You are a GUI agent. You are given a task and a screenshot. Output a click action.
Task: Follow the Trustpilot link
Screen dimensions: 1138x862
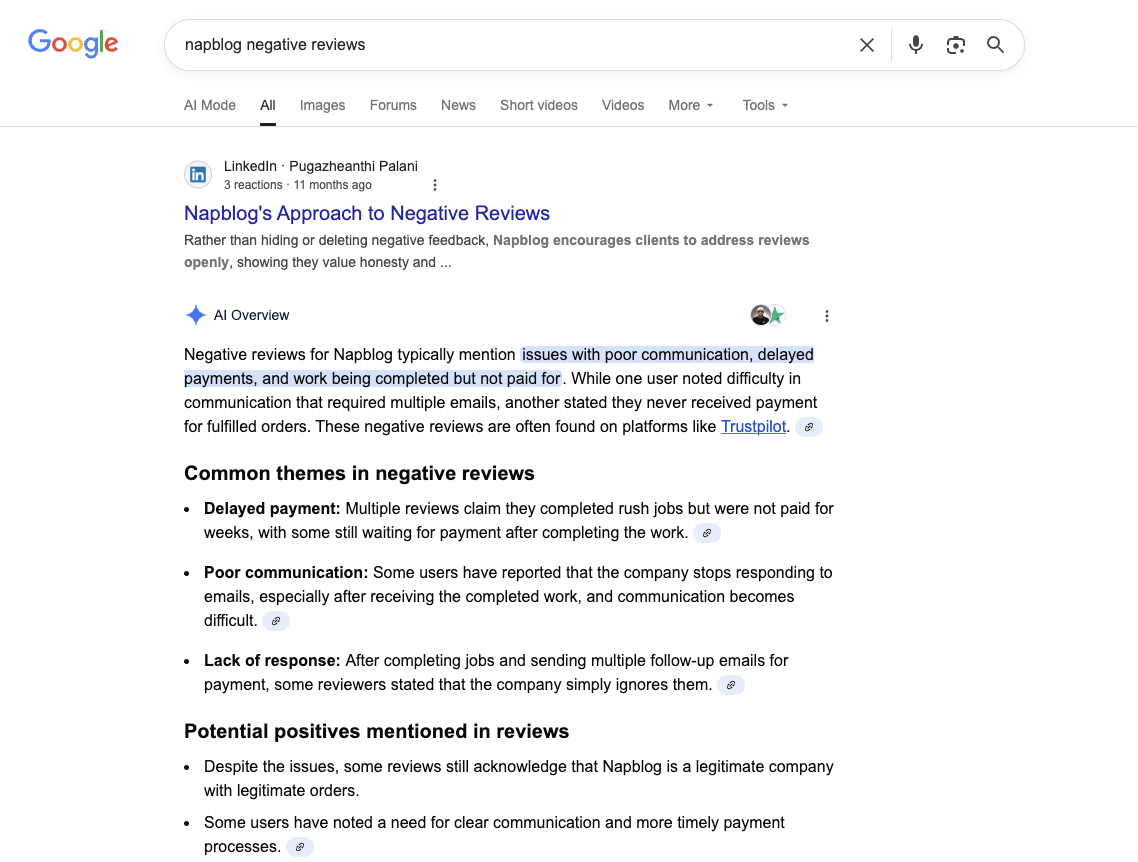753,427
